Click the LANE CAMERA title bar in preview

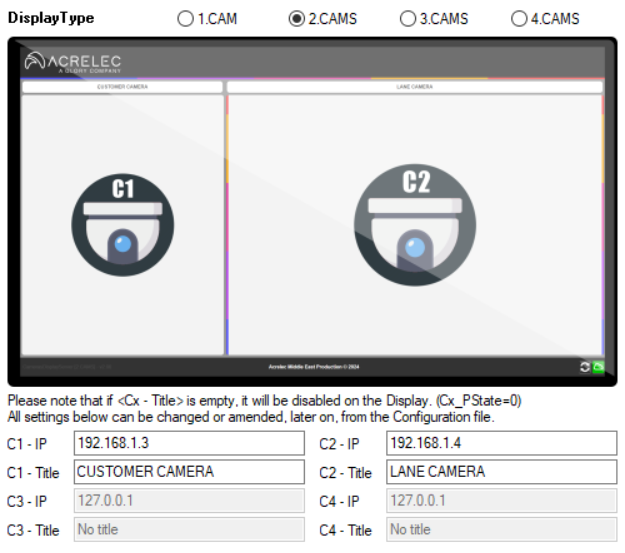point(414,87)
